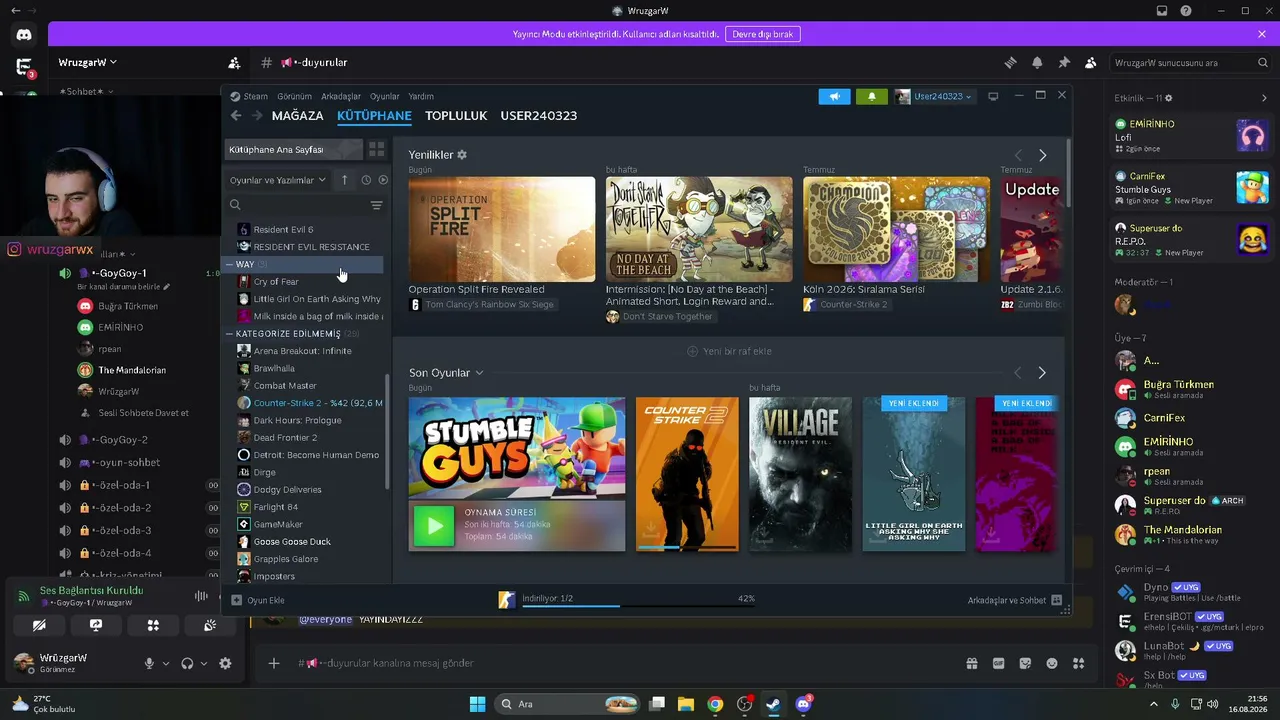The width and height of the screenshot is (1280, 720).
Task: Show pinned messages in Discord channel
Action: 1064,62
